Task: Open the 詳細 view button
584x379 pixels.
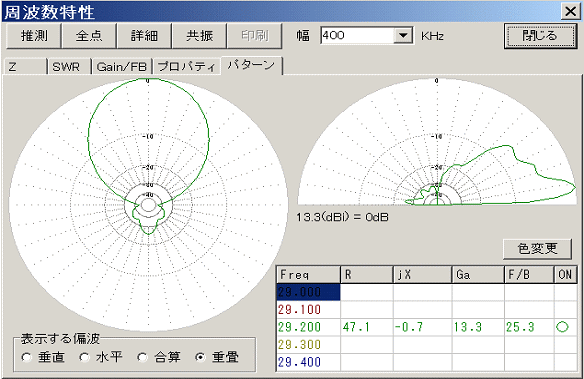Action: 144,36
